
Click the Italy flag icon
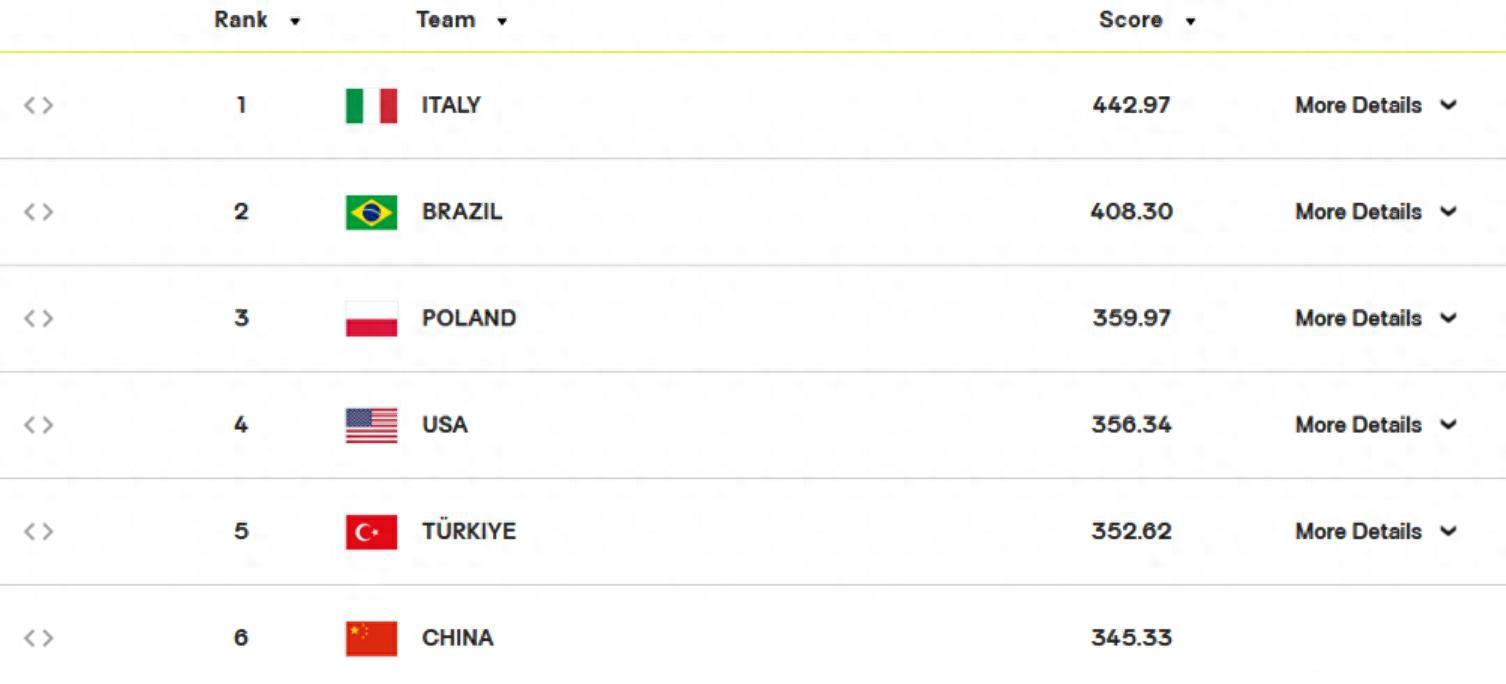pyautogui.click(x=371, y=106)
